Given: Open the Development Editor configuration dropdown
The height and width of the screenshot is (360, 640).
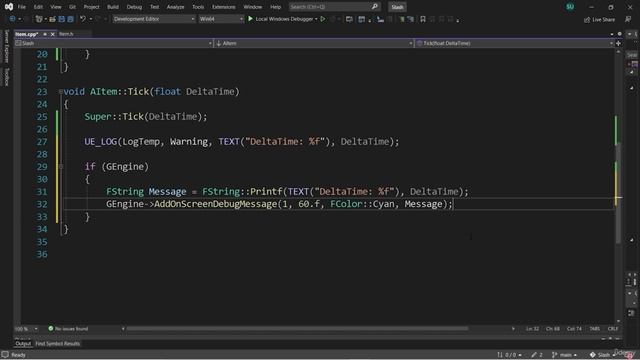Looking at the screenshot, I should click(154, 19).
